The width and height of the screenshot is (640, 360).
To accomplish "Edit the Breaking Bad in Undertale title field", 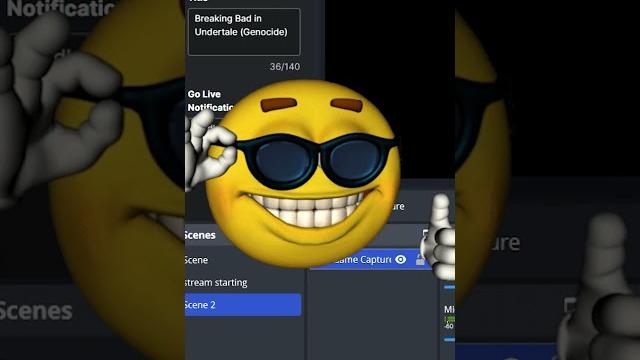I will tap(244, 31).
